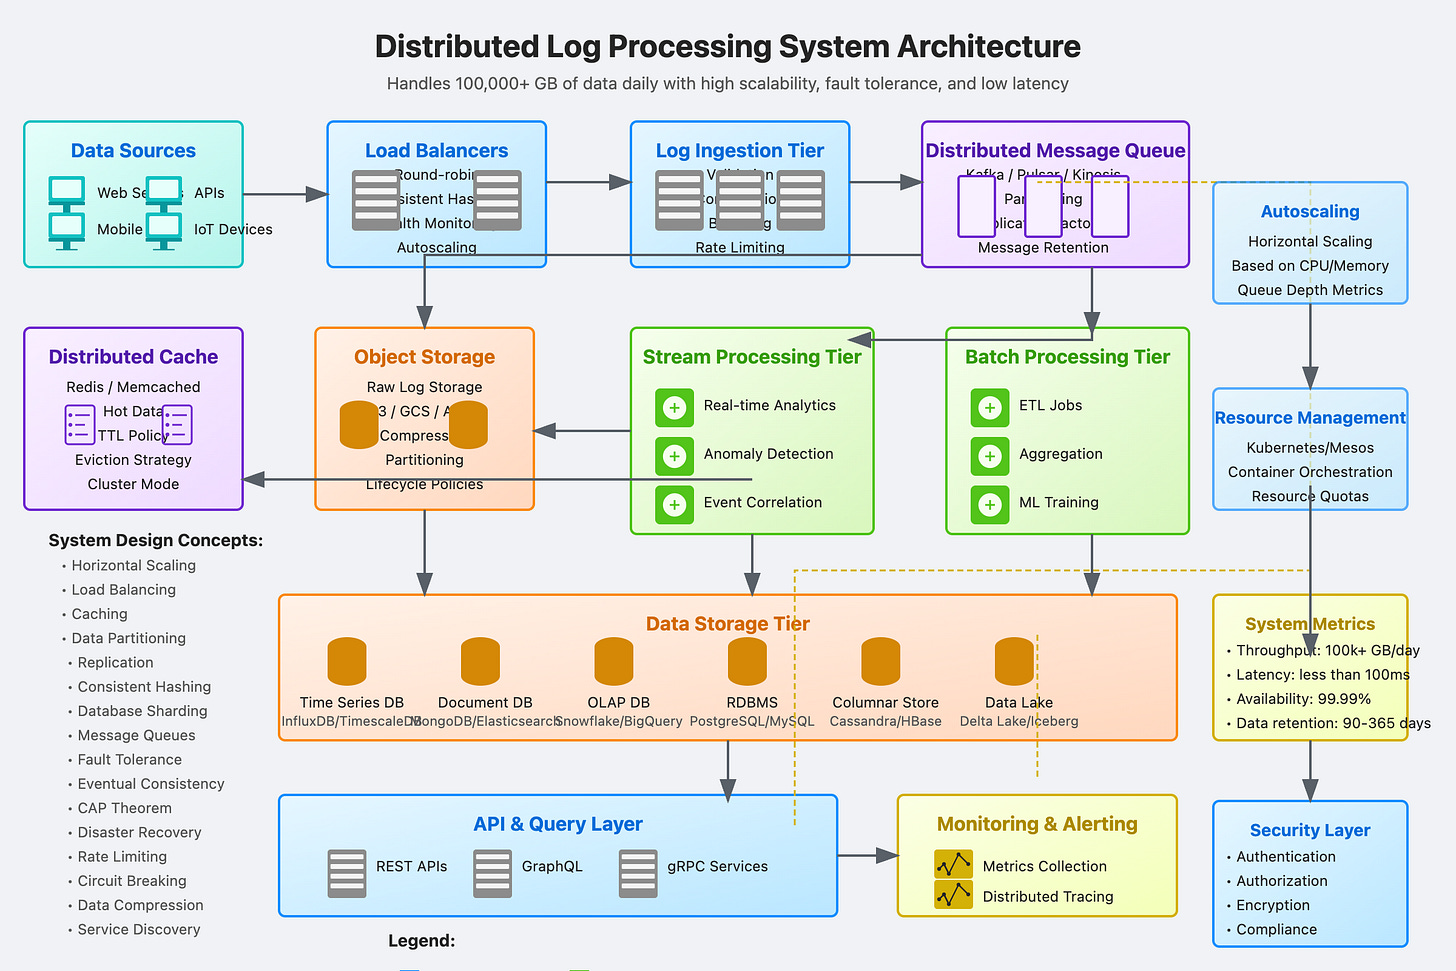The width and height of the screenshot is (1456, 971).
Task: Click the Stream Processing Tier title
Action: click(x=752, y=357)
